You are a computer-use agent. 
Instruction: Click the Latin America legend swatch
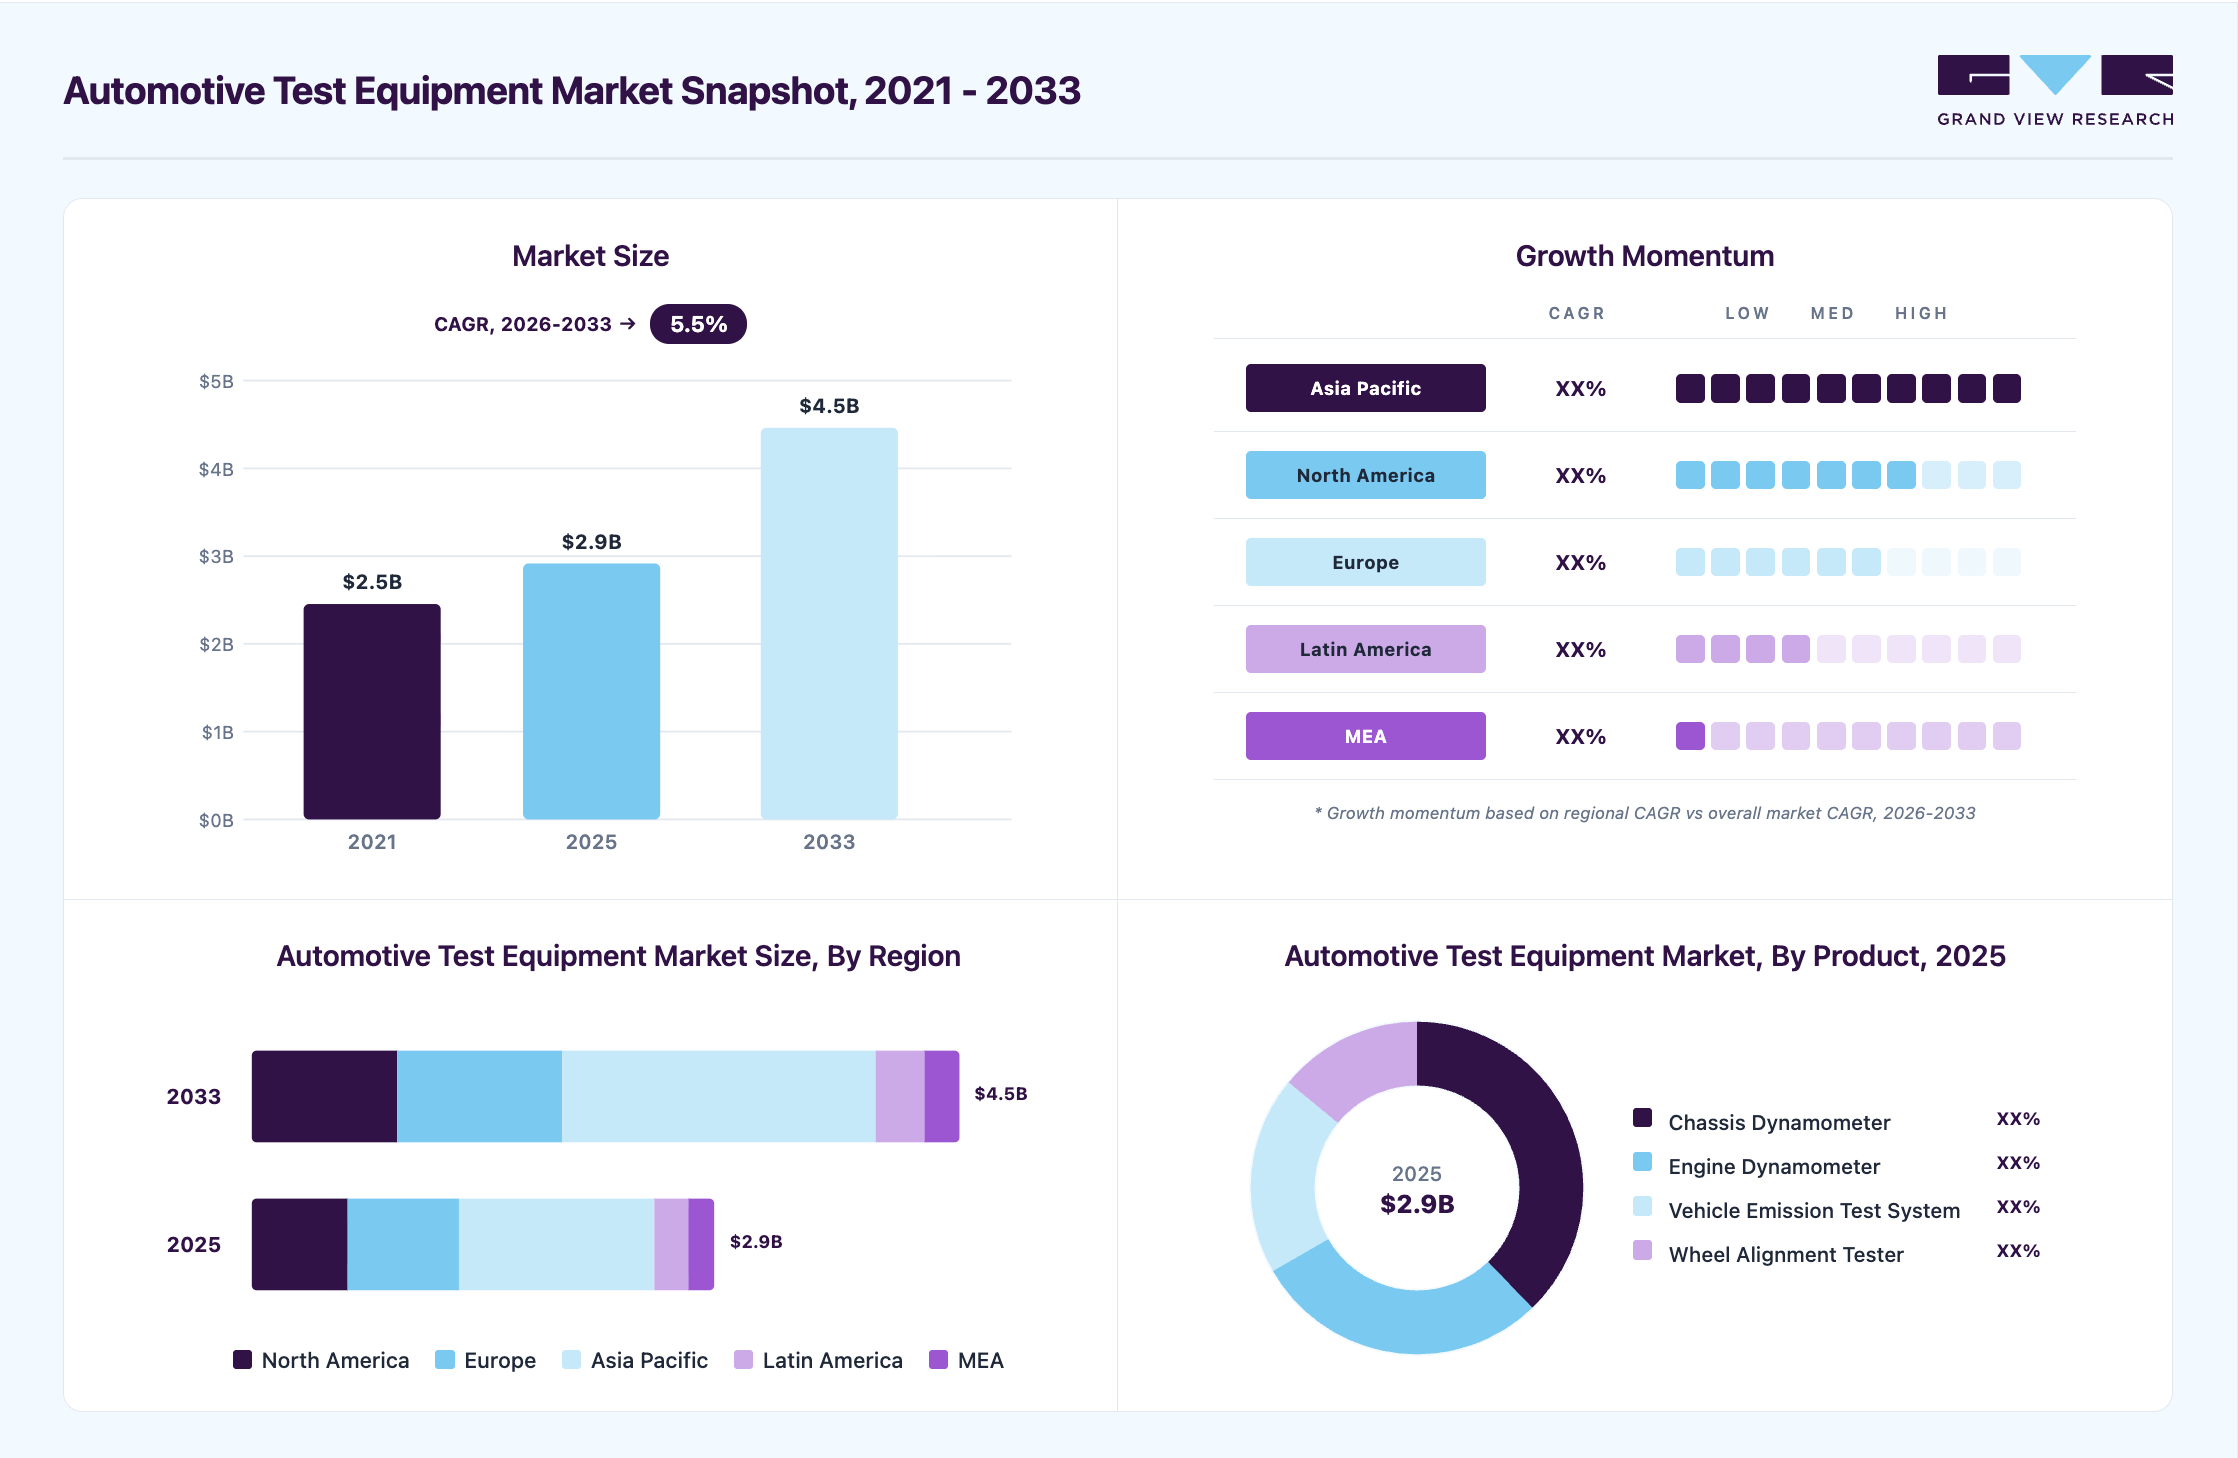click(x=743, y=1359)
